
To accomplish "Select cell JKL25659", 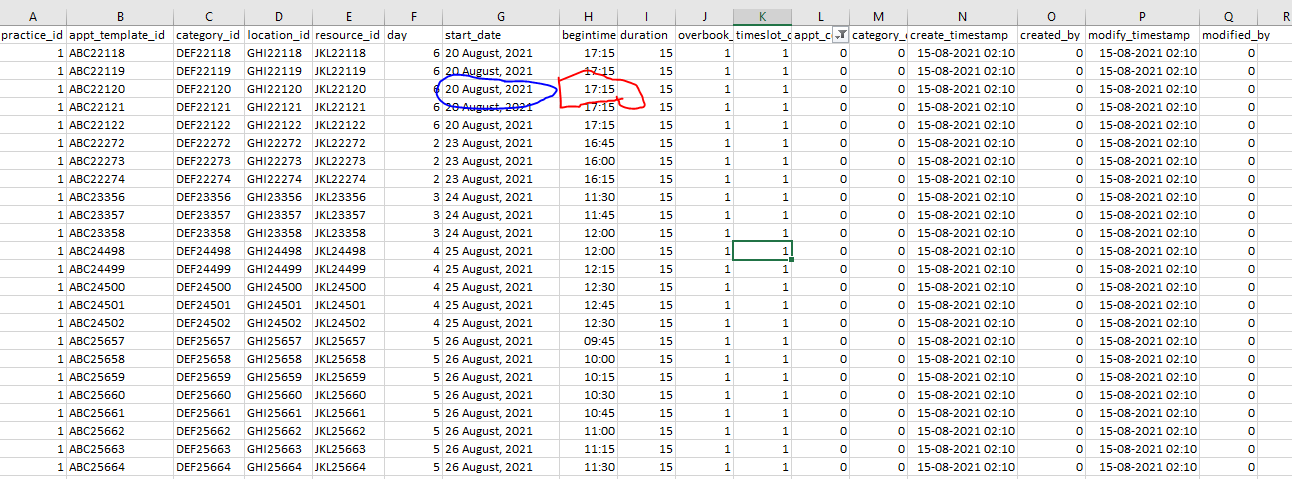I will [347, 377].
